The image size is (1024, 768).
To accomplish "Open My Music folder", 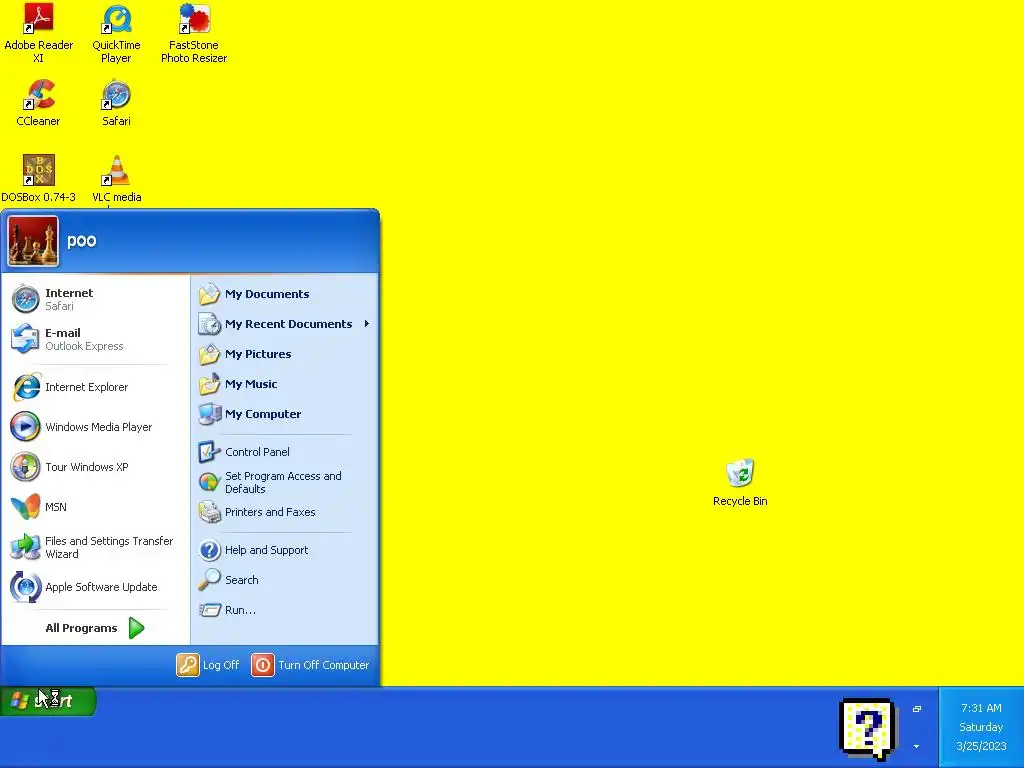I will 285,384.
